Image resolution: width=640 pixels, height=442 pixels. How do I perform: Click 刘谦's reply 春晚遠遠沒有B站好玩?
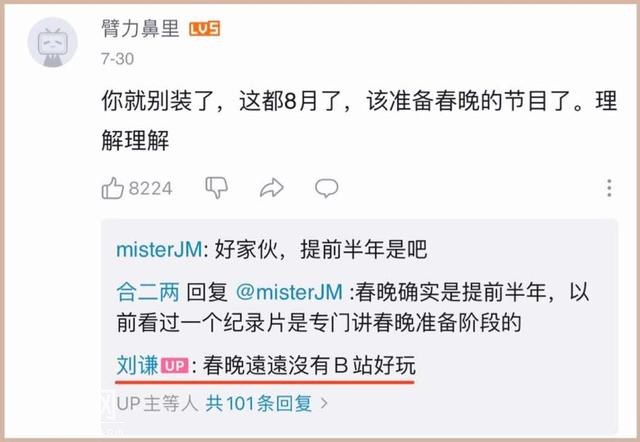309,365
